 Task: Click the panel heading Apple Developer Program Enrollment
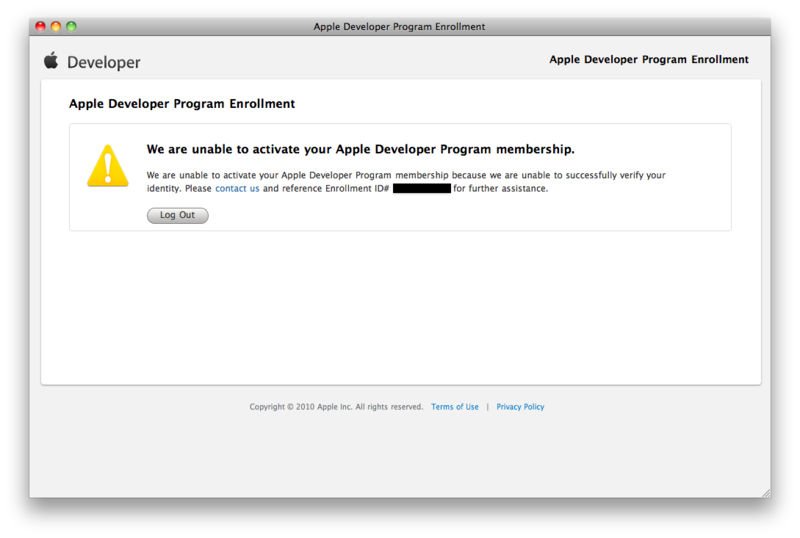pos(182,104)
